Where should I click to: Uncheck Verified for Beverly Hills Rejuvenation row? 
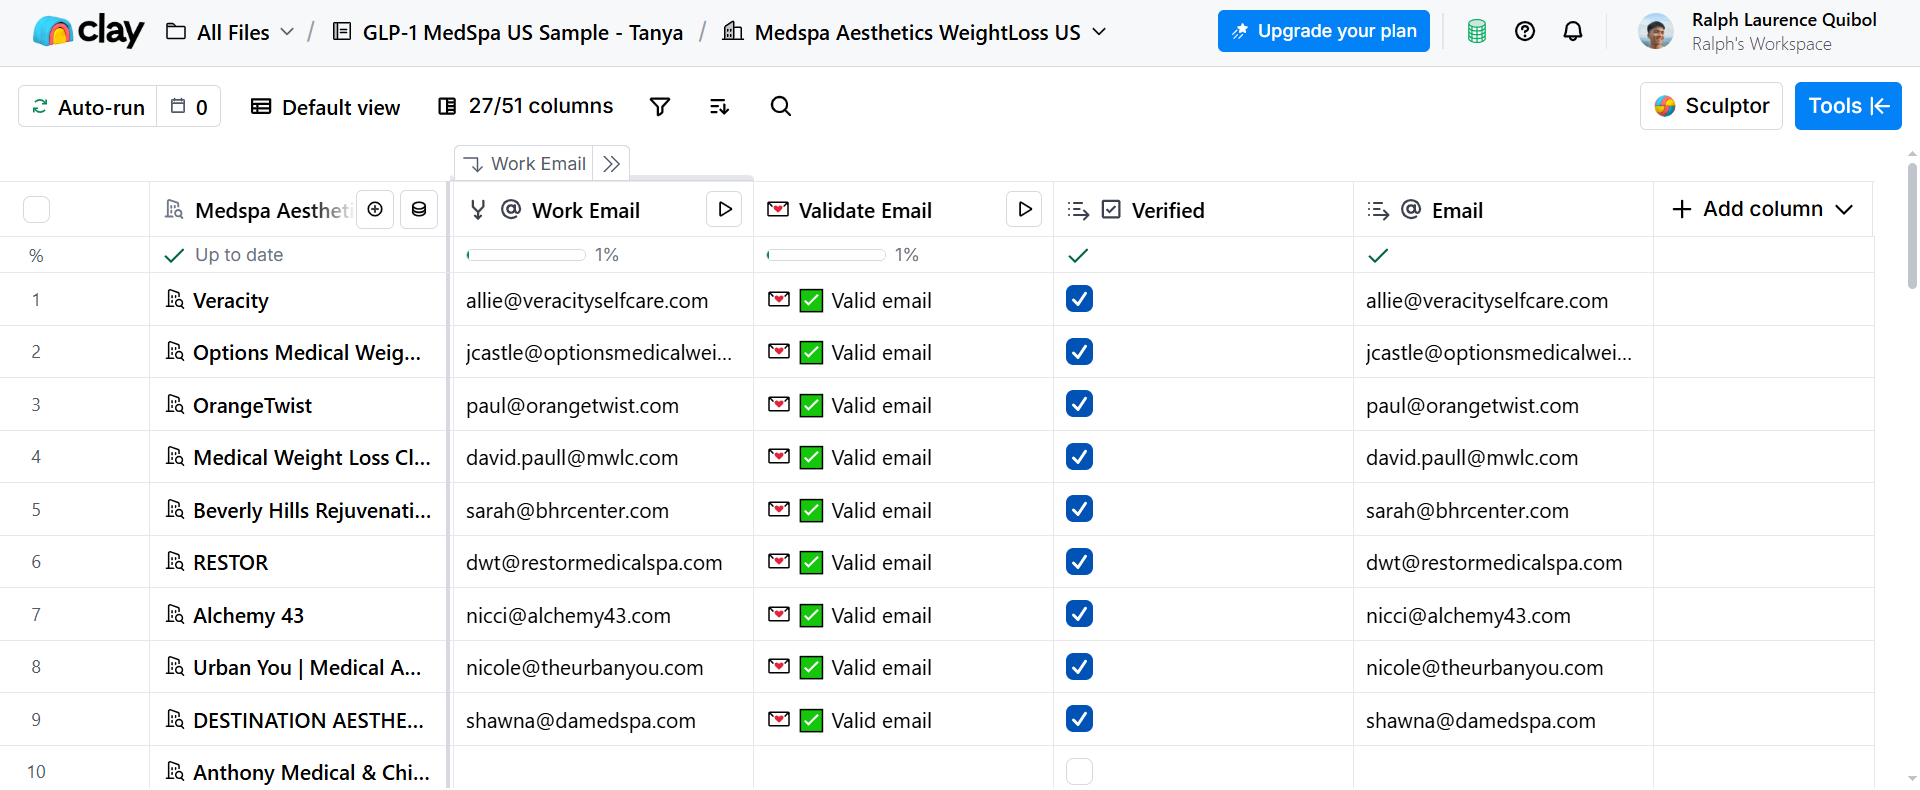tap(1079, 509)
